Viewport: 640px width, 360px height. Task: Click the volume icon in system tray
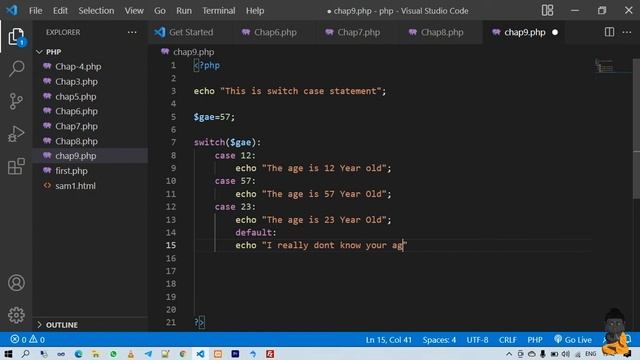(x=566, y=354)
